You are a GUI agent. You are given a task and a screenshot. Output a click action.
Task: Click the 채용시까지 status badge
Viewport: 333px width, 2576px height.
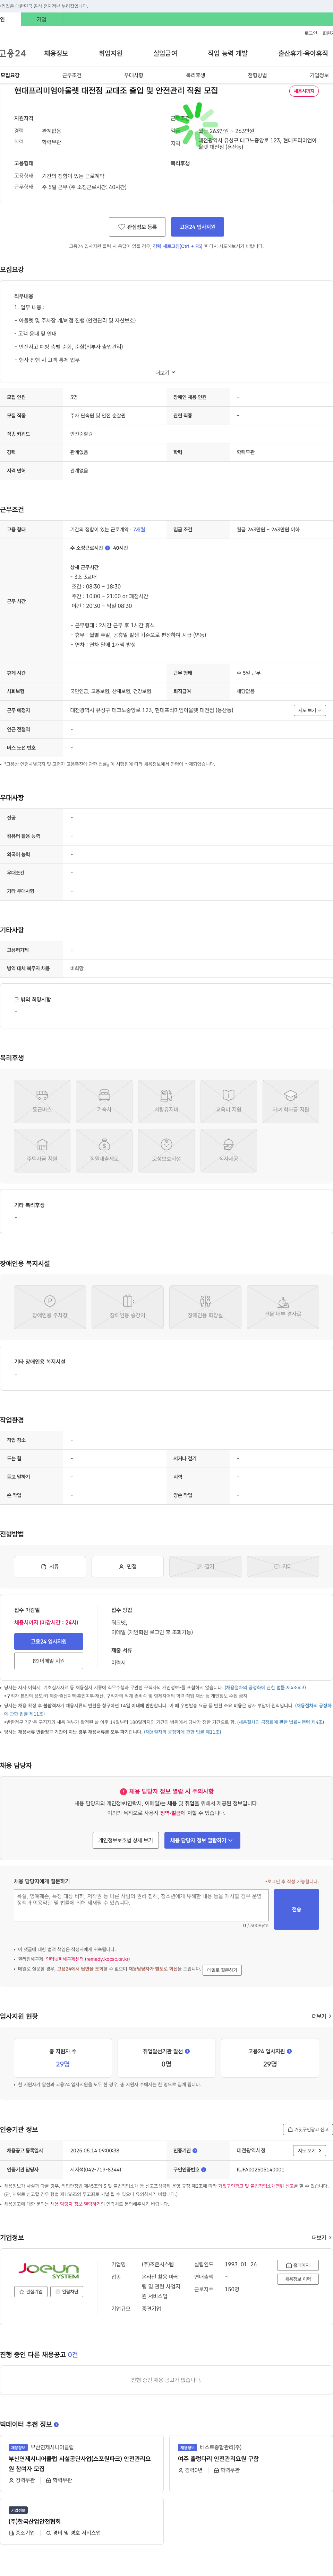pos(303,91)
